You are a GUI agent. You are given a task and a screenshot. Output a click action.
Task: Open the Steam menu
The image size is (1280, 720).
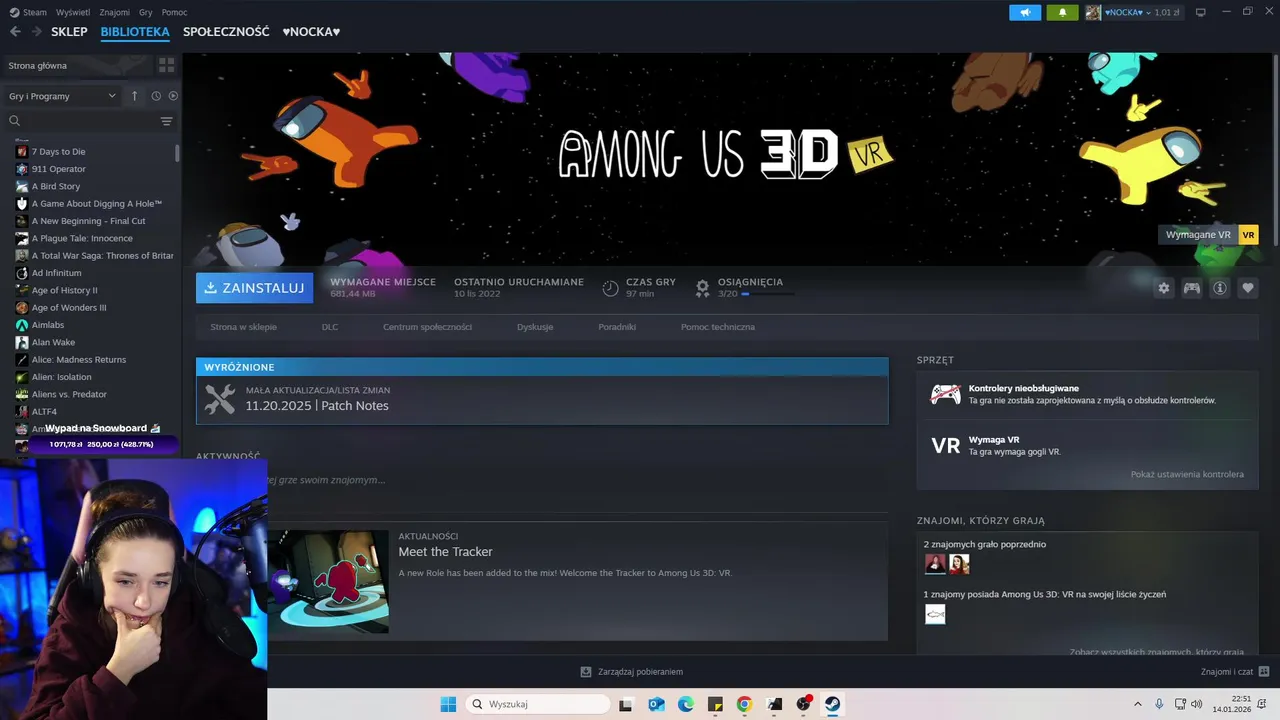28,12
